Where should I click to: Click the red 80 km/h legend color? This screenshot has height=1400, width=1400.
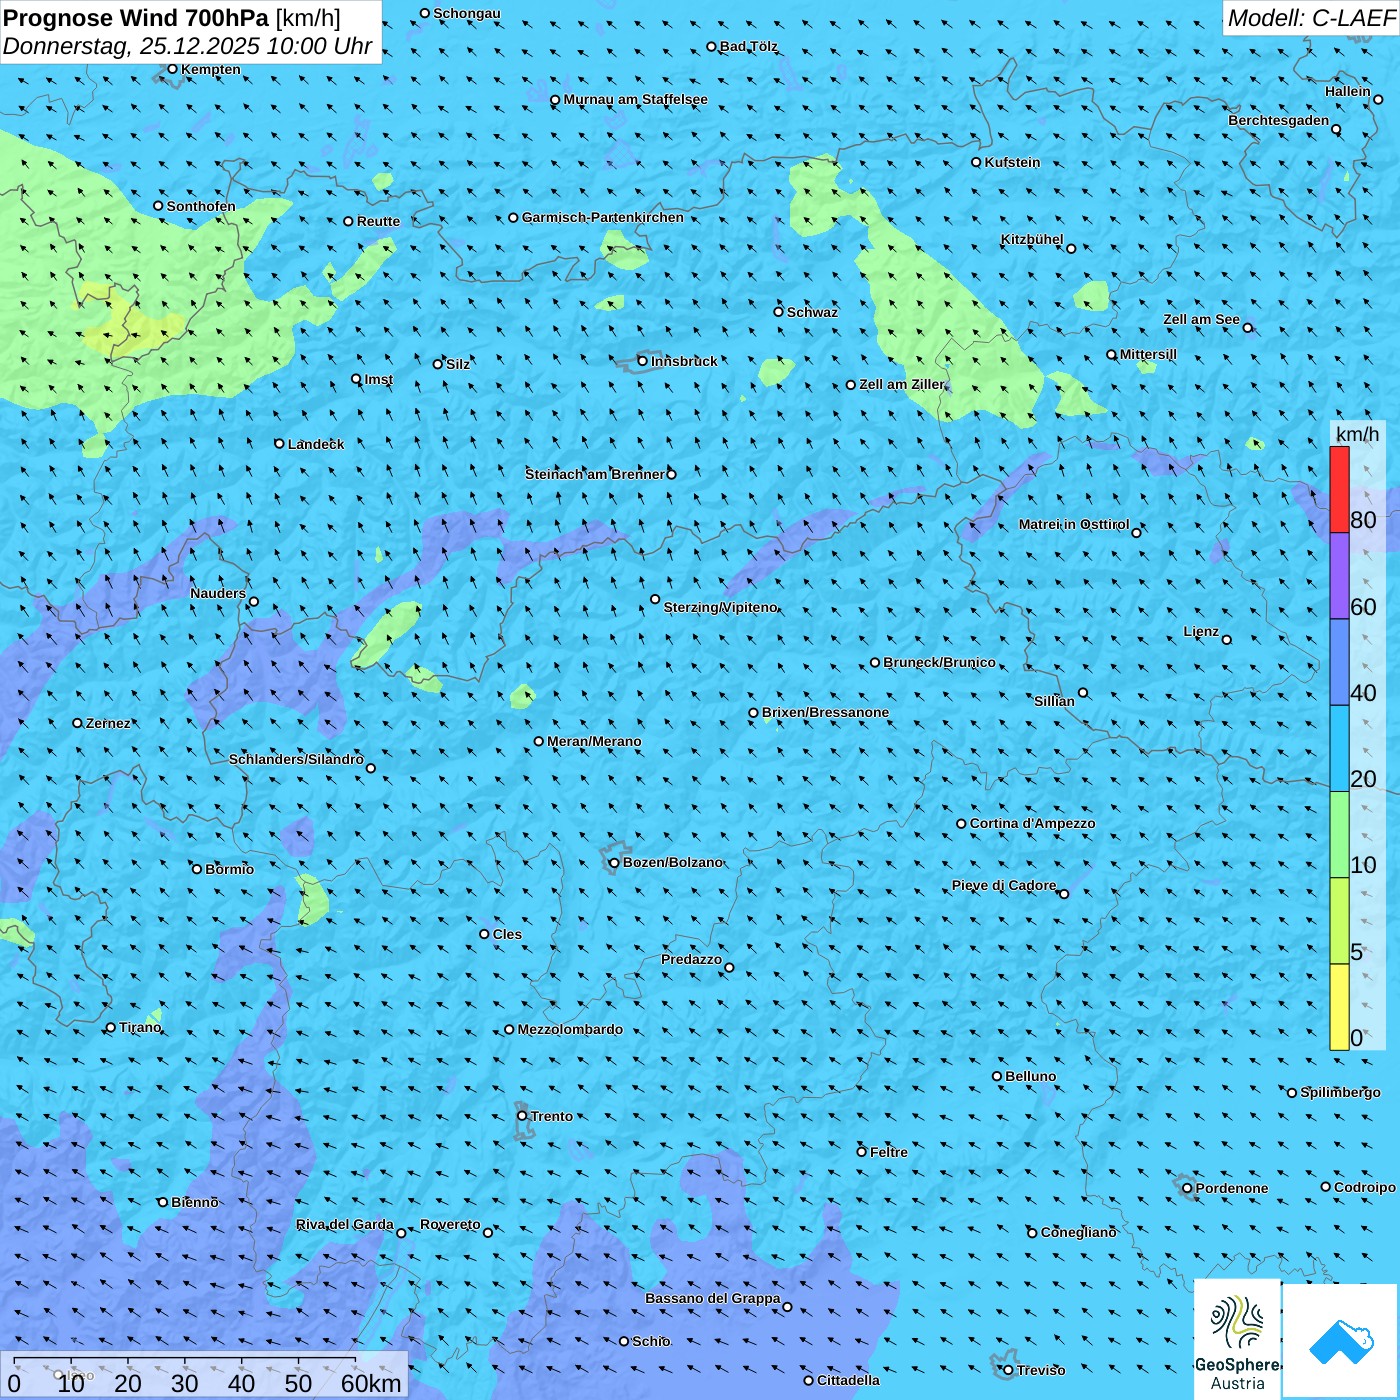pos(1339,489)
